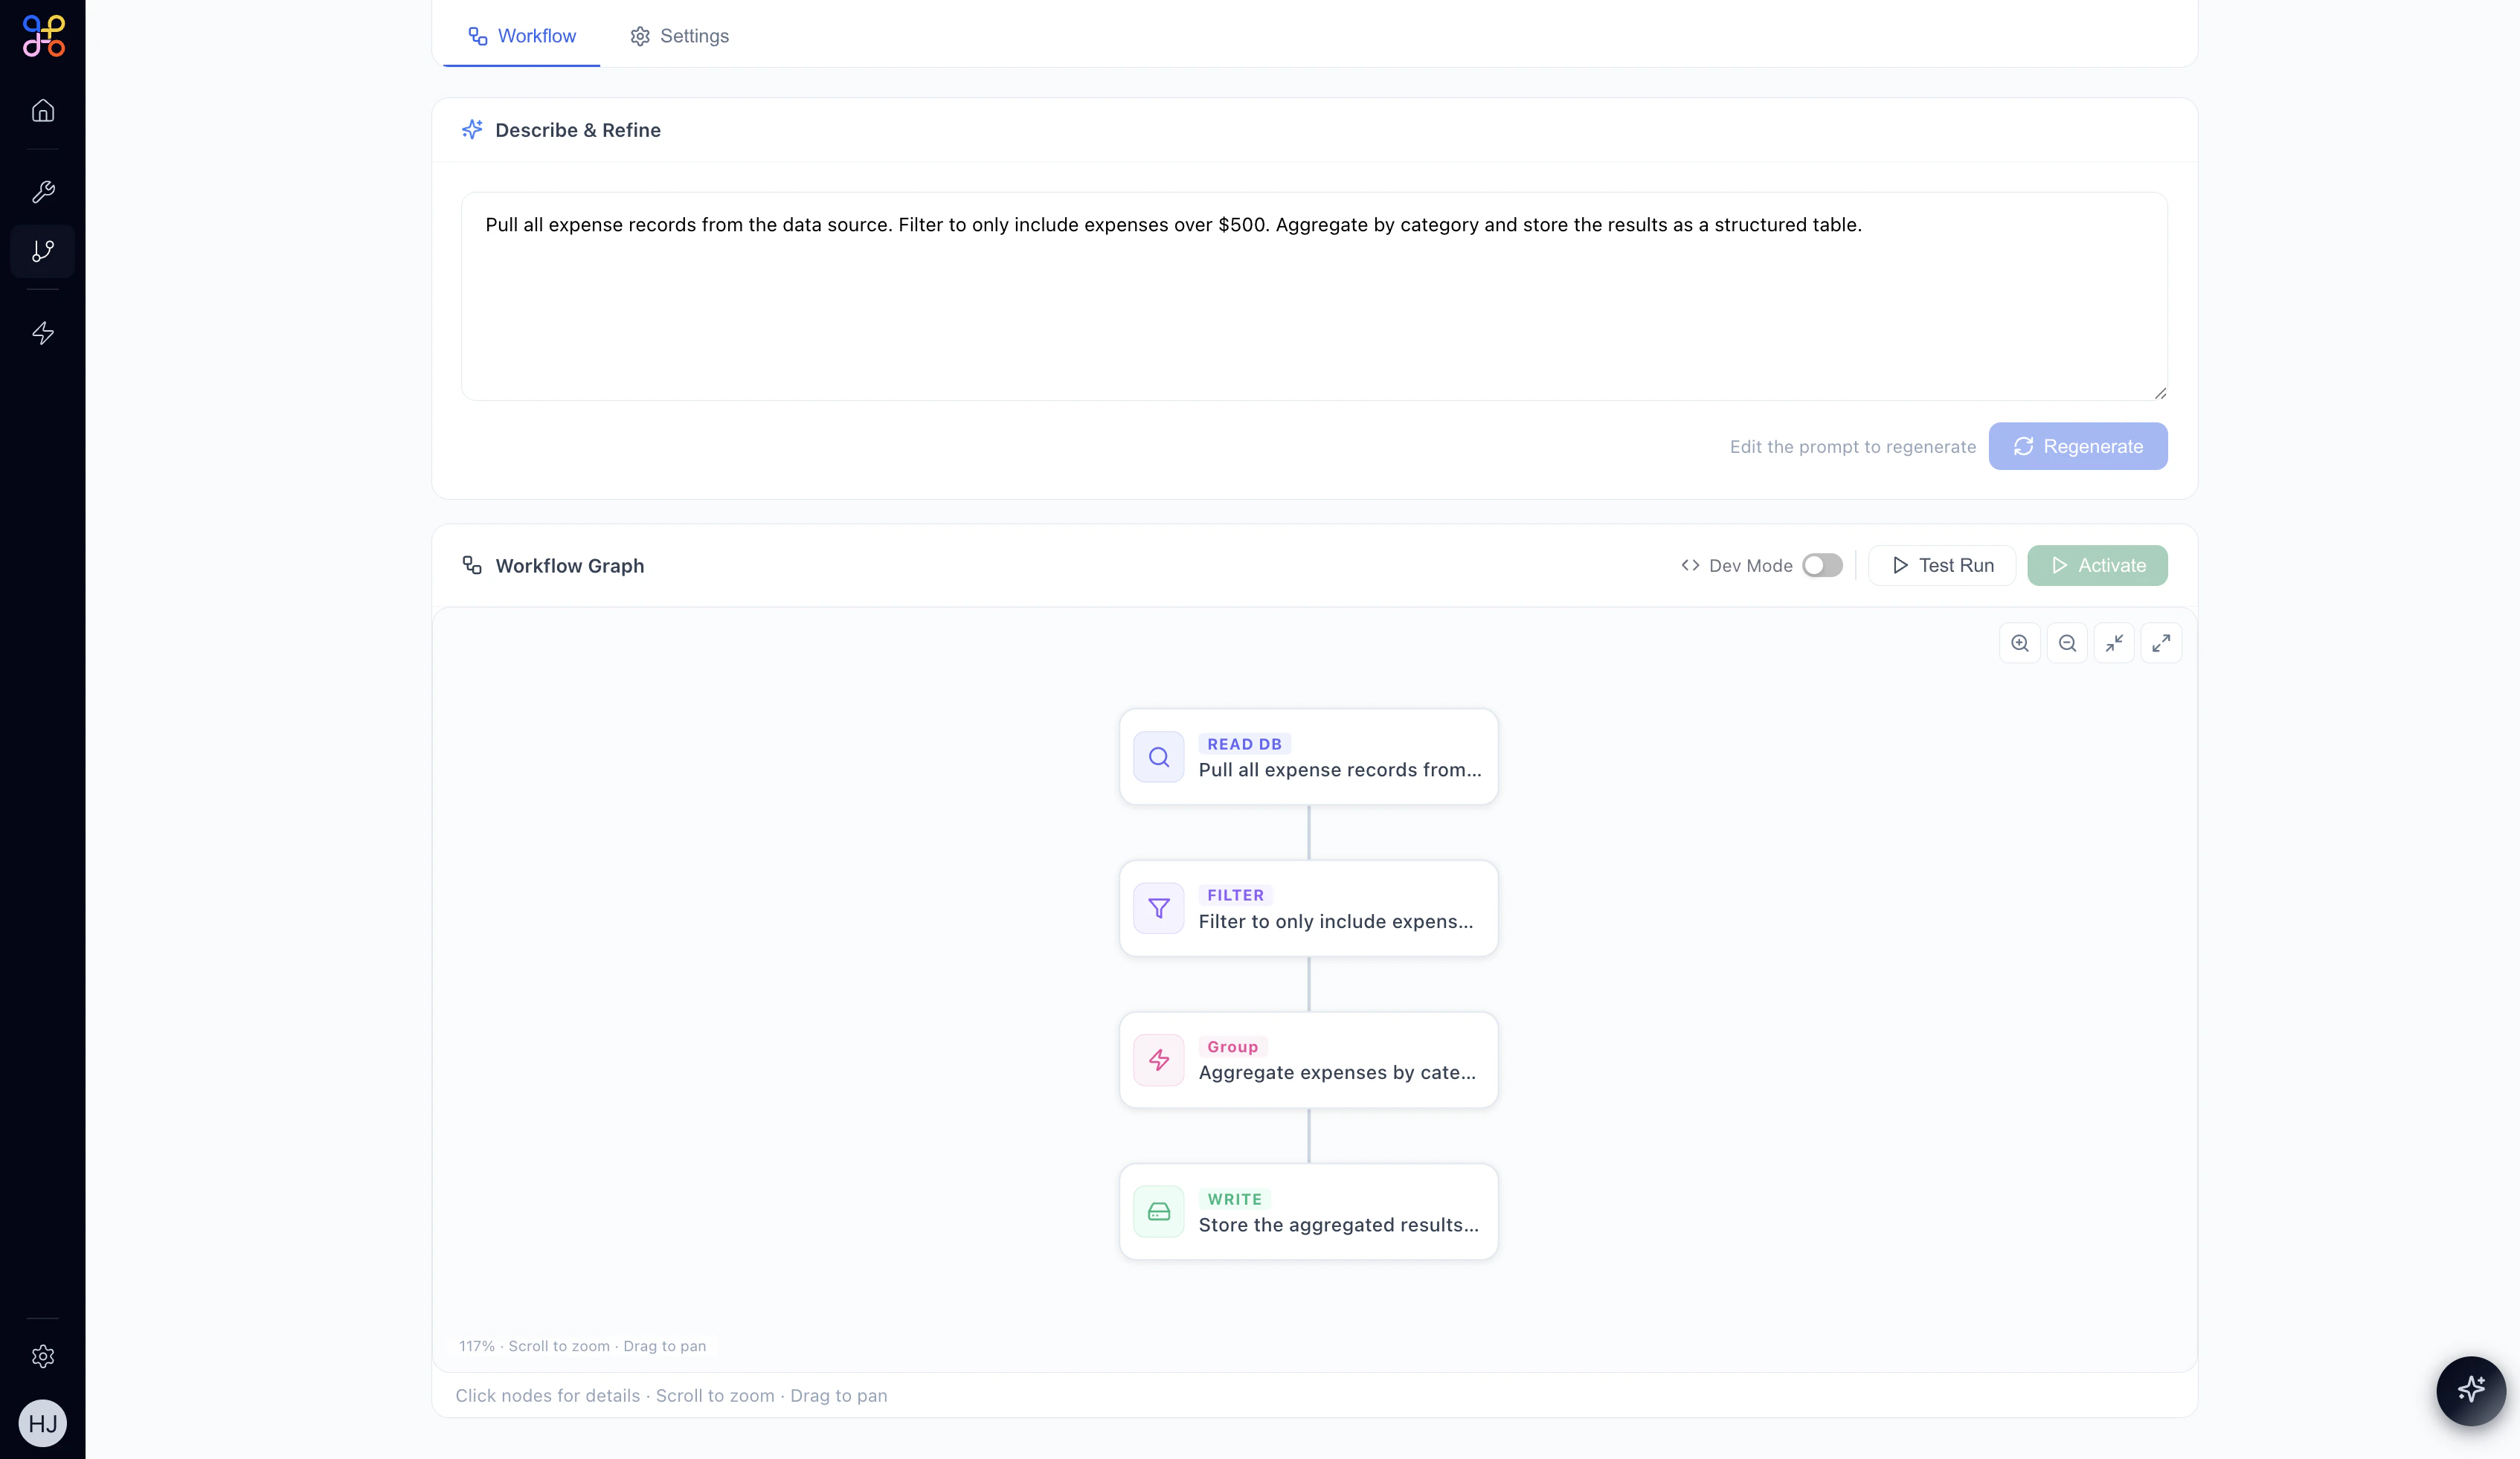Click the home icon in sidebar
Image resolution: width=2520 pixels, height=1459 pixels.
[42, 110]
